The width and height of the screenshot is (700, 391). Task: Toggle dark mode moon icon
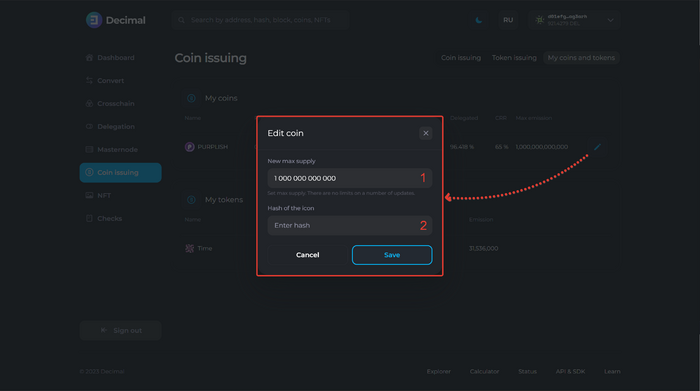pyautogui.click(x=479, y=20)
